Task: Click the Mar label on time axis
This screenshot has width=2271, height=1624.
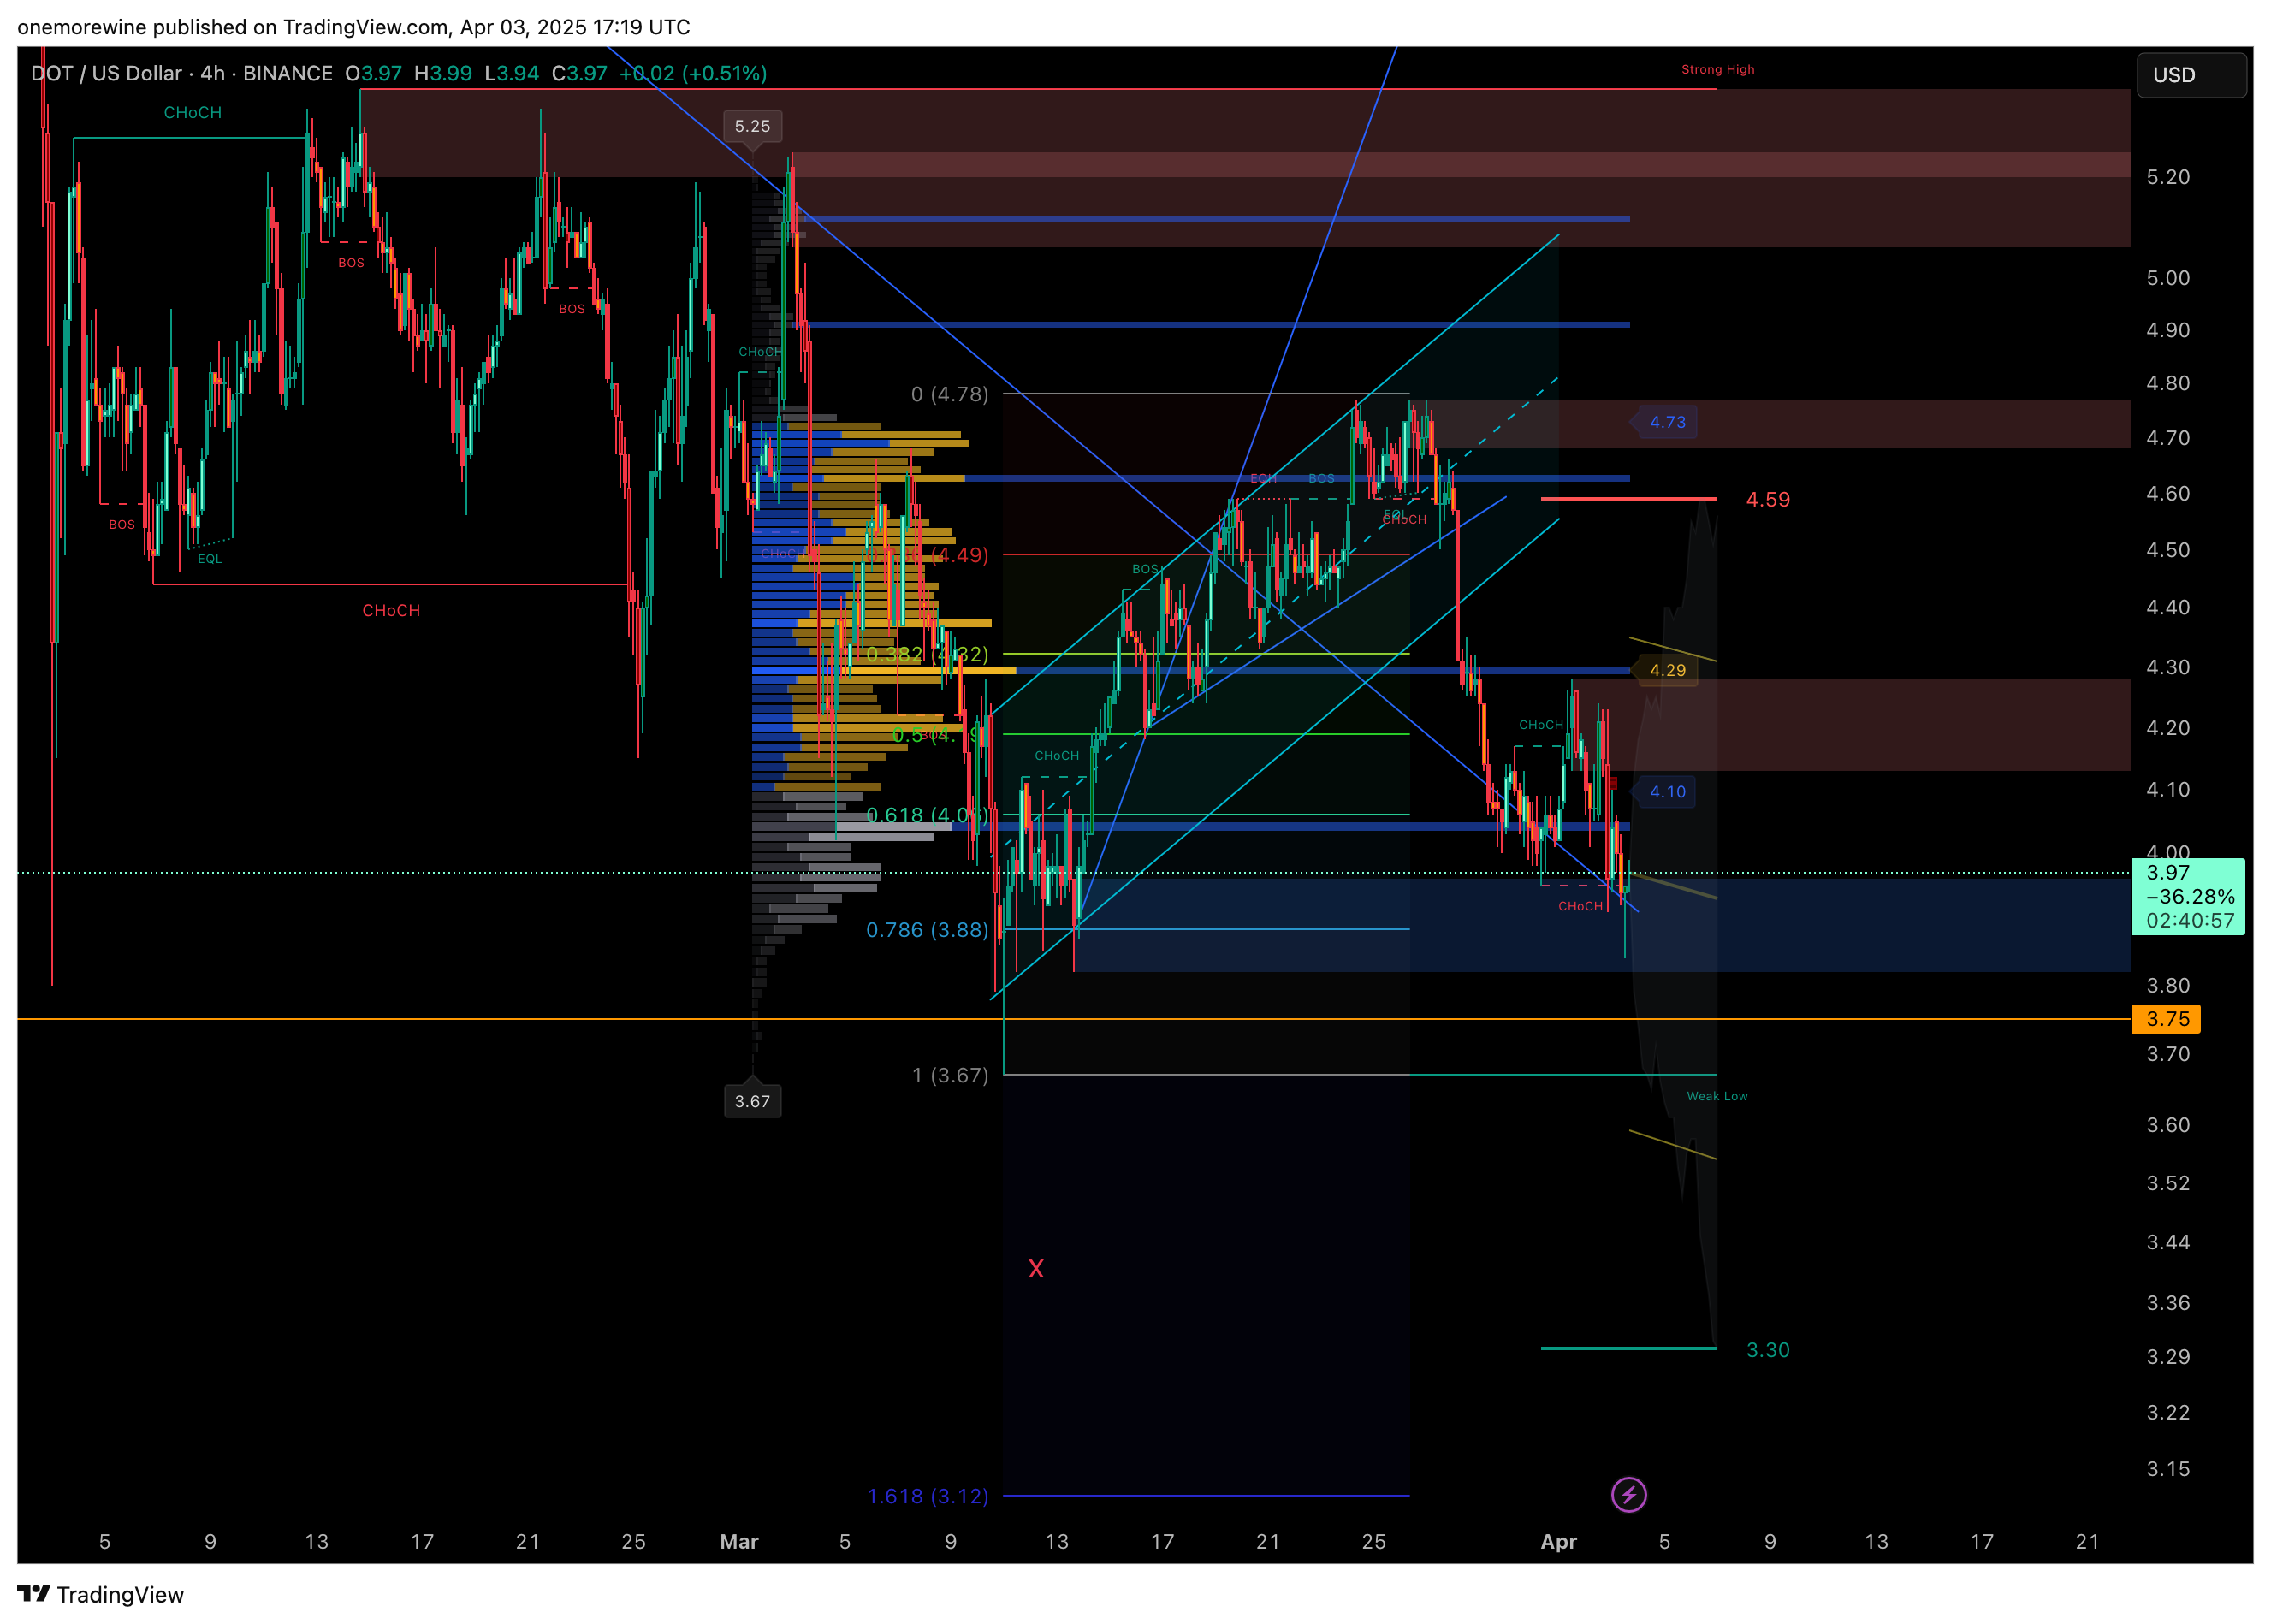Action: tap(739, 1541)
